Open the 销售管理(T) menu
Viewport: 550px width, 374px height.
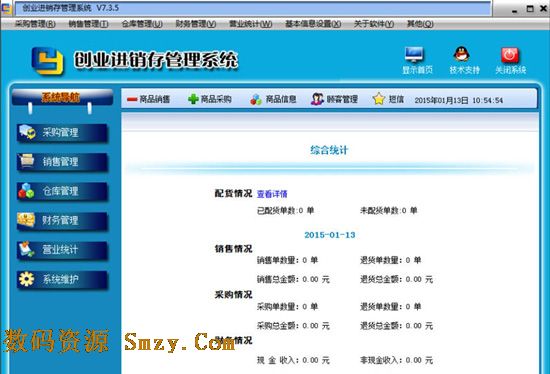tap(88, 24)
